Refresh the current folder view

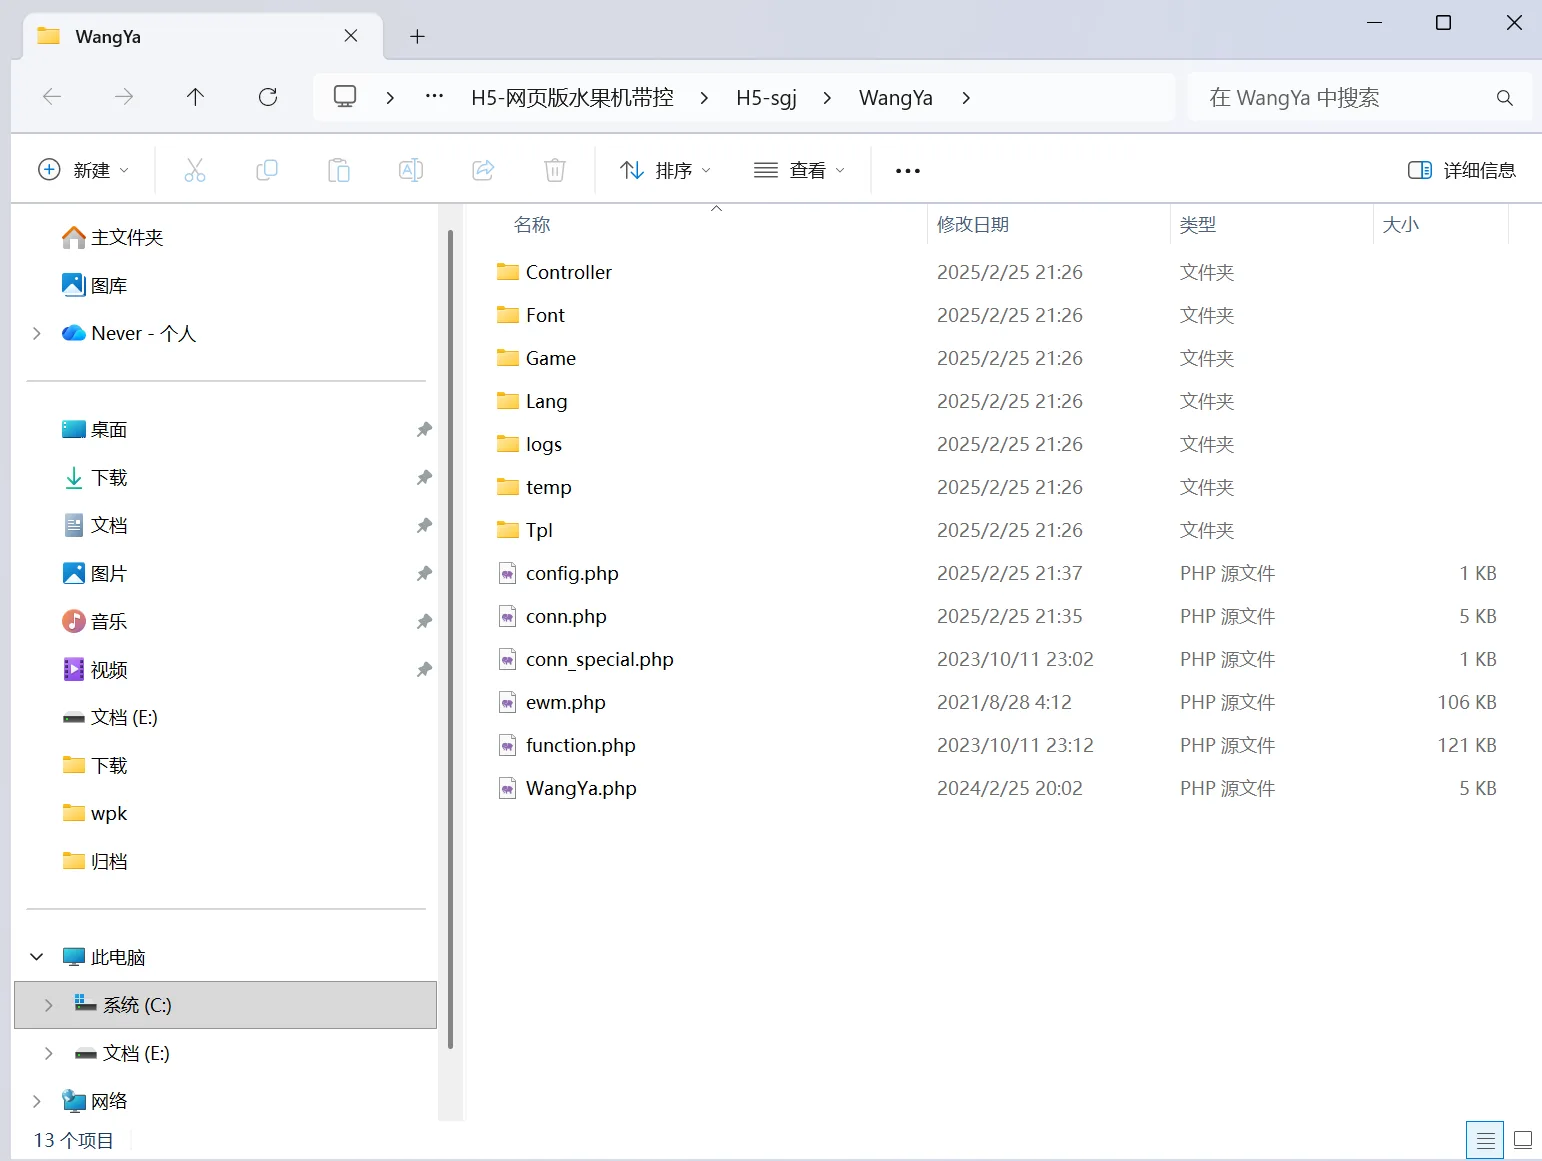pos(268,97)
